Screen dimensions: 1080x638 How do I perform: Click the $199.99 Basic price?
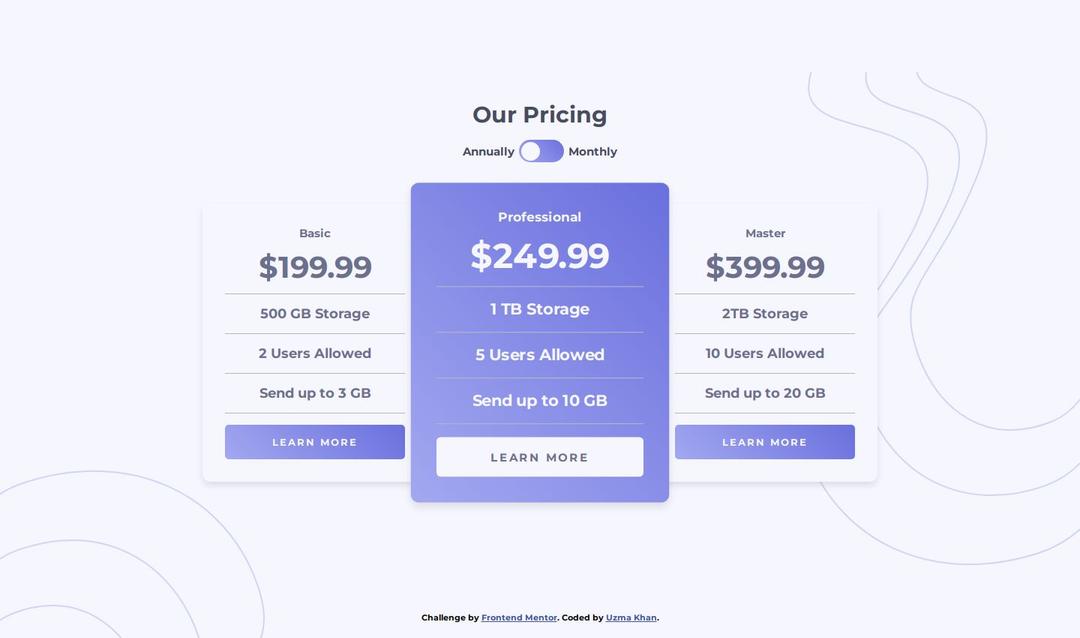315,267
